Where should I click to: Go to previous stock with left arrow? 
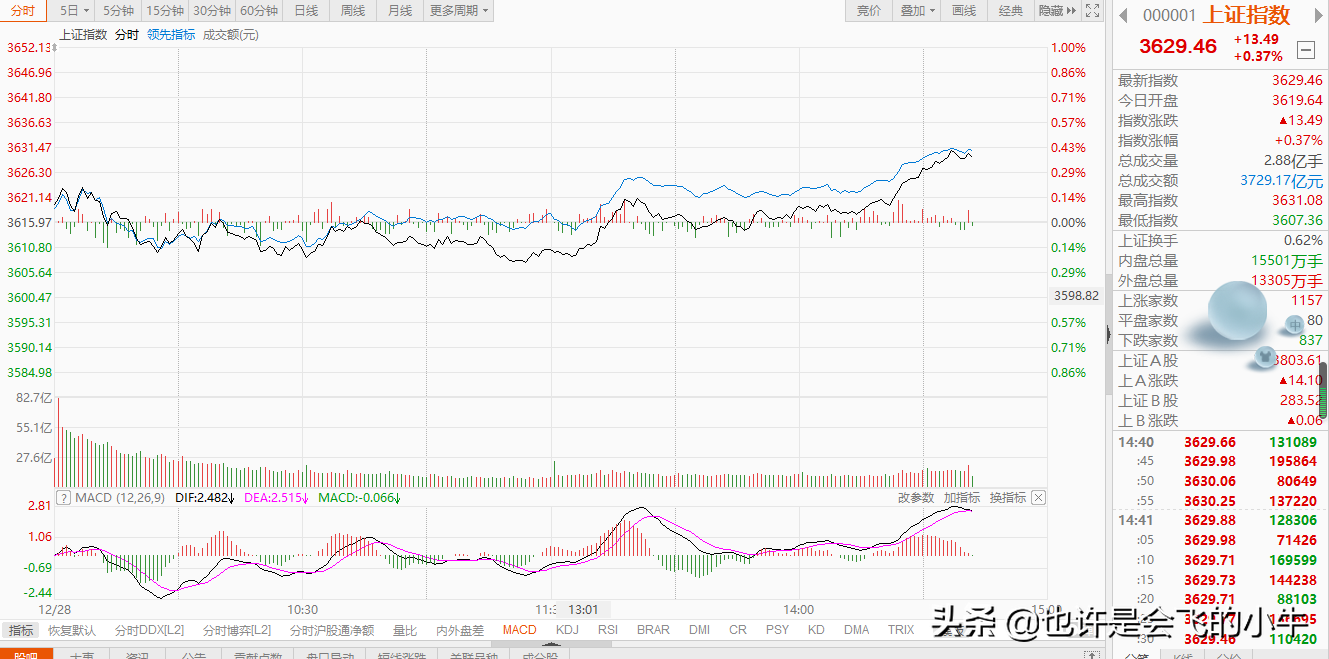(x=1123, y=15)
